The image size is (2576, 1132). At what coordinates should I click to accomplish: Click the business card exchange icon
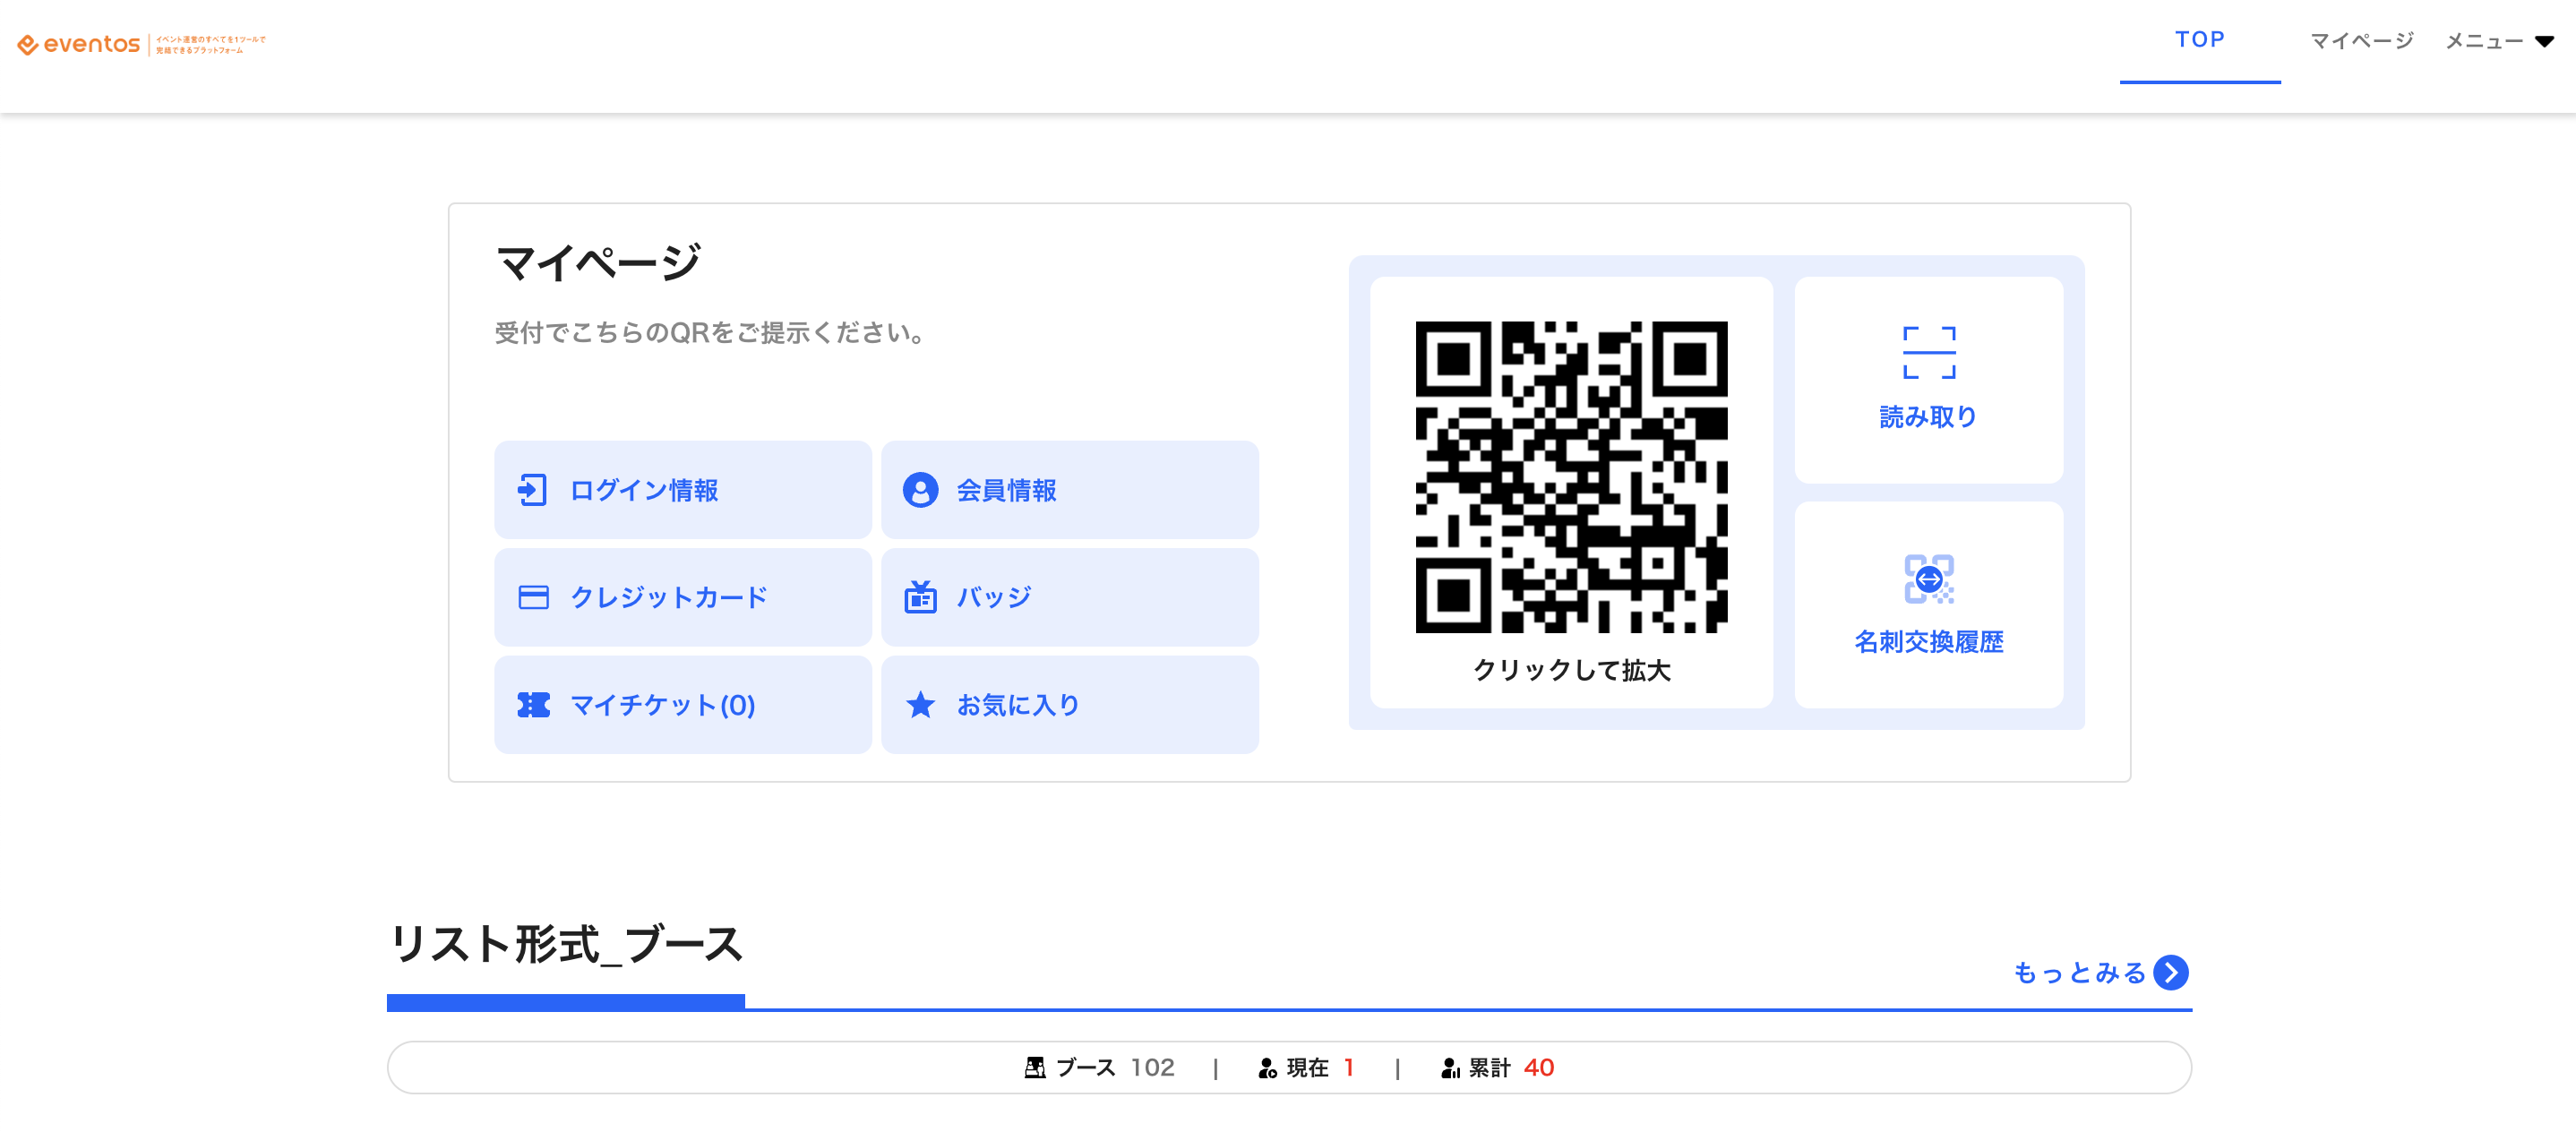(1929, 579)
